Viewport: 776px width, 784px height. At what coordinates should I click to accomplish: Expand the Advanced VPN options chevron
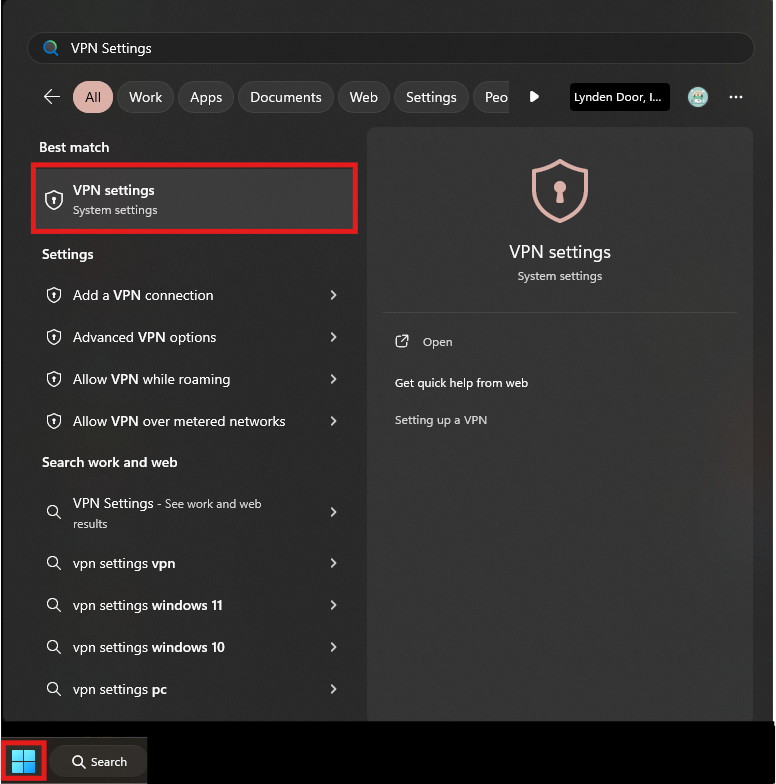point(333,338)
